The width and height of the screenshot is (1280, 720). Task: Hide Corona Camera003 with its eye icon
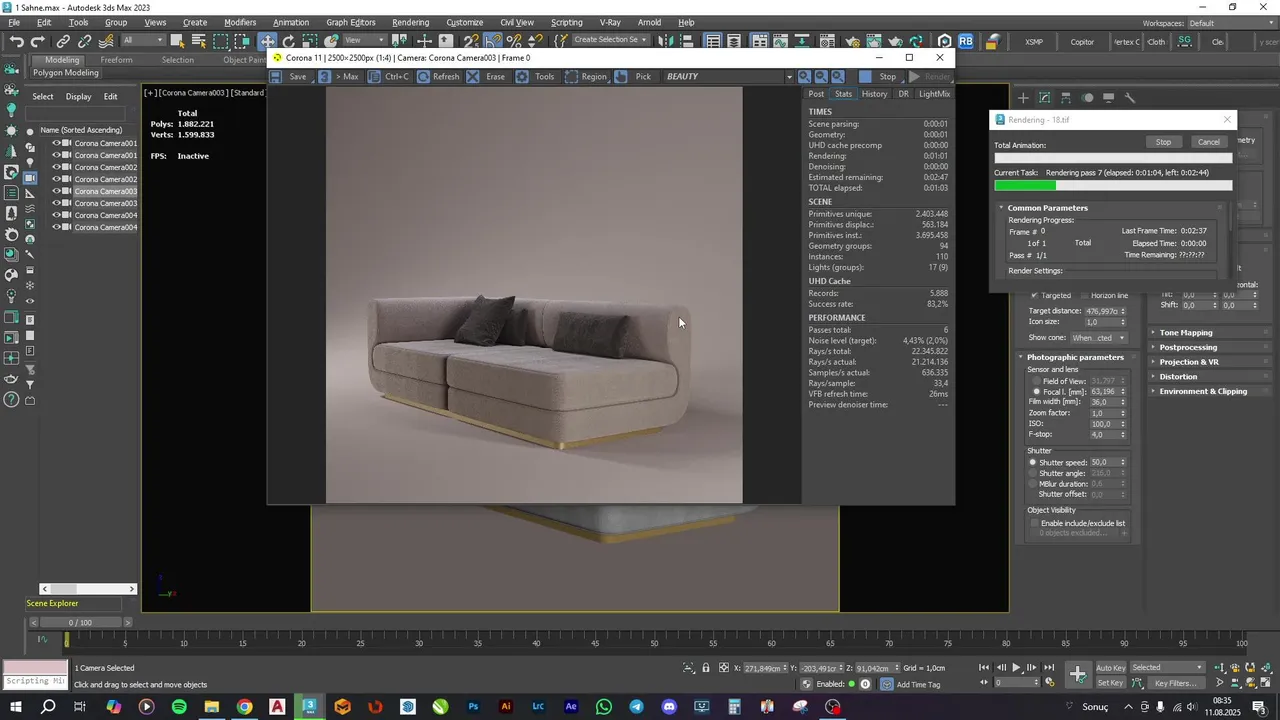coord(57,191)
